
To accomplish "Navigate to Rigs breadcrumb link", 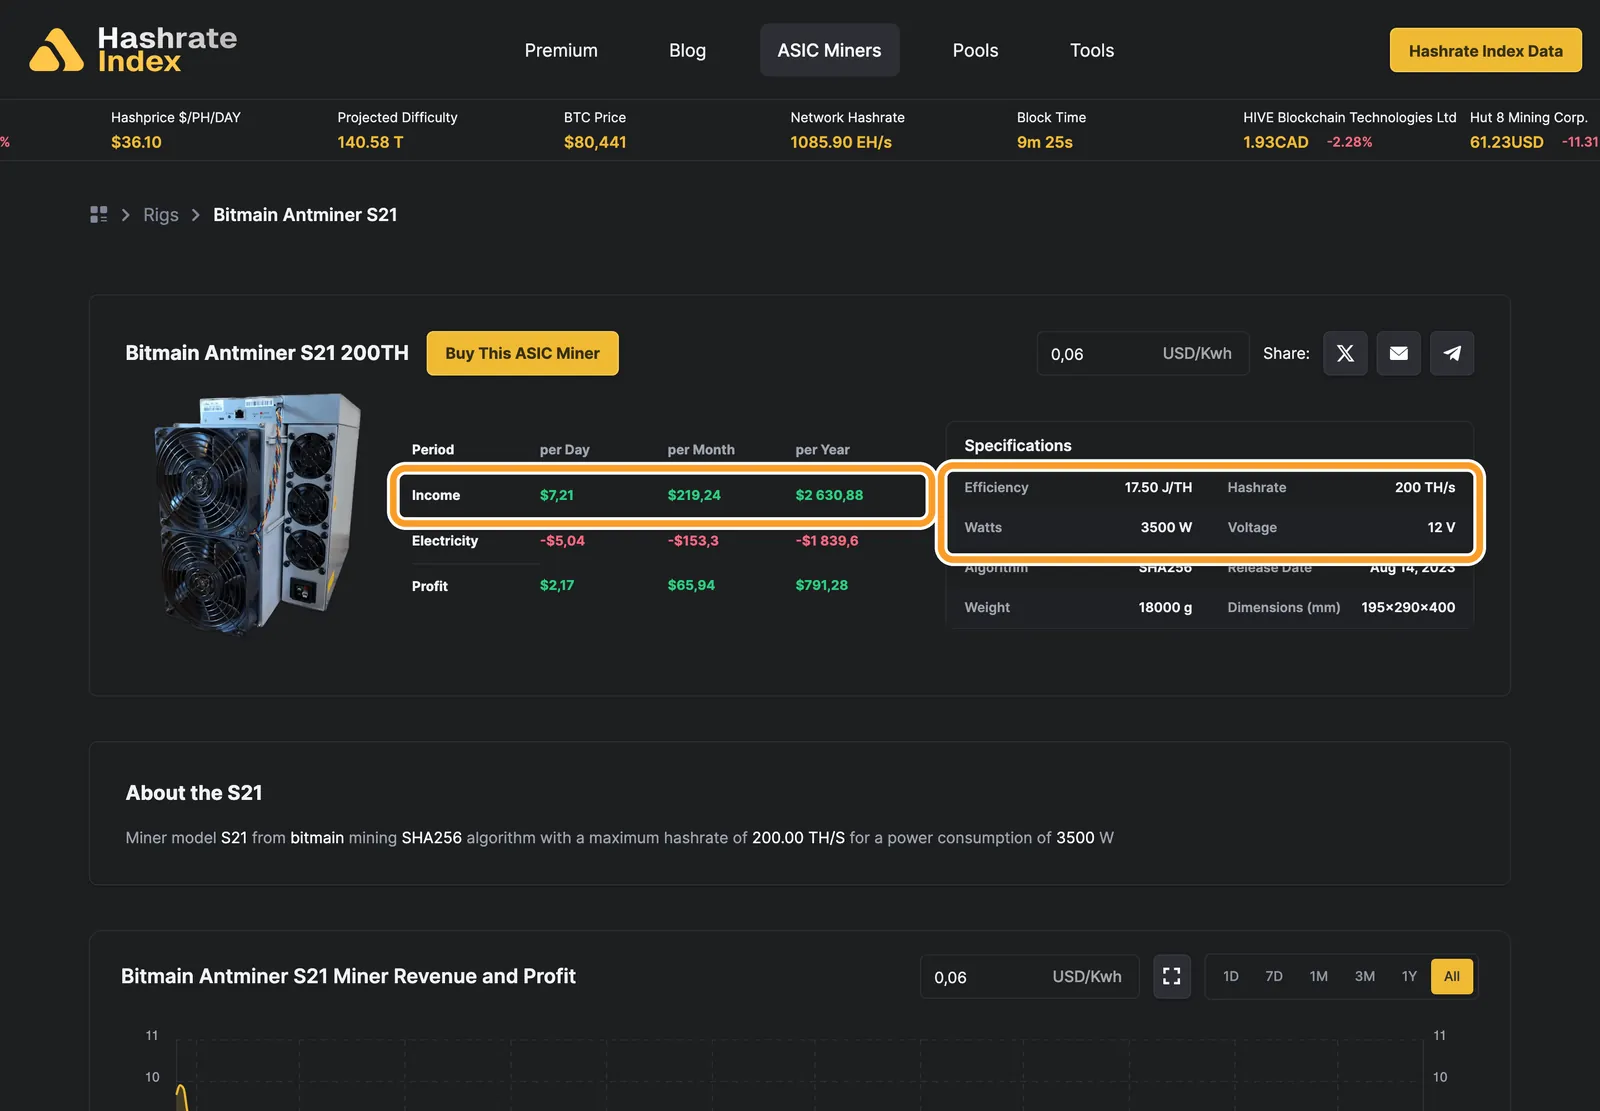I will 160,214.
